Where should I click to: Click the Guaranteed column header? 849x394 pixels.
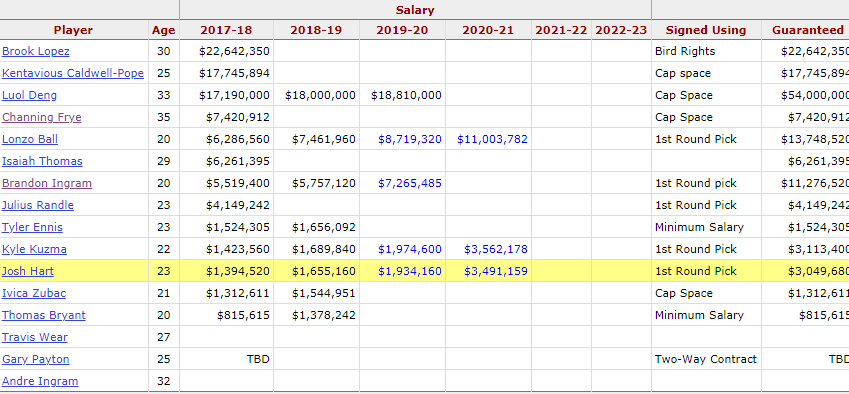point(808,30)
